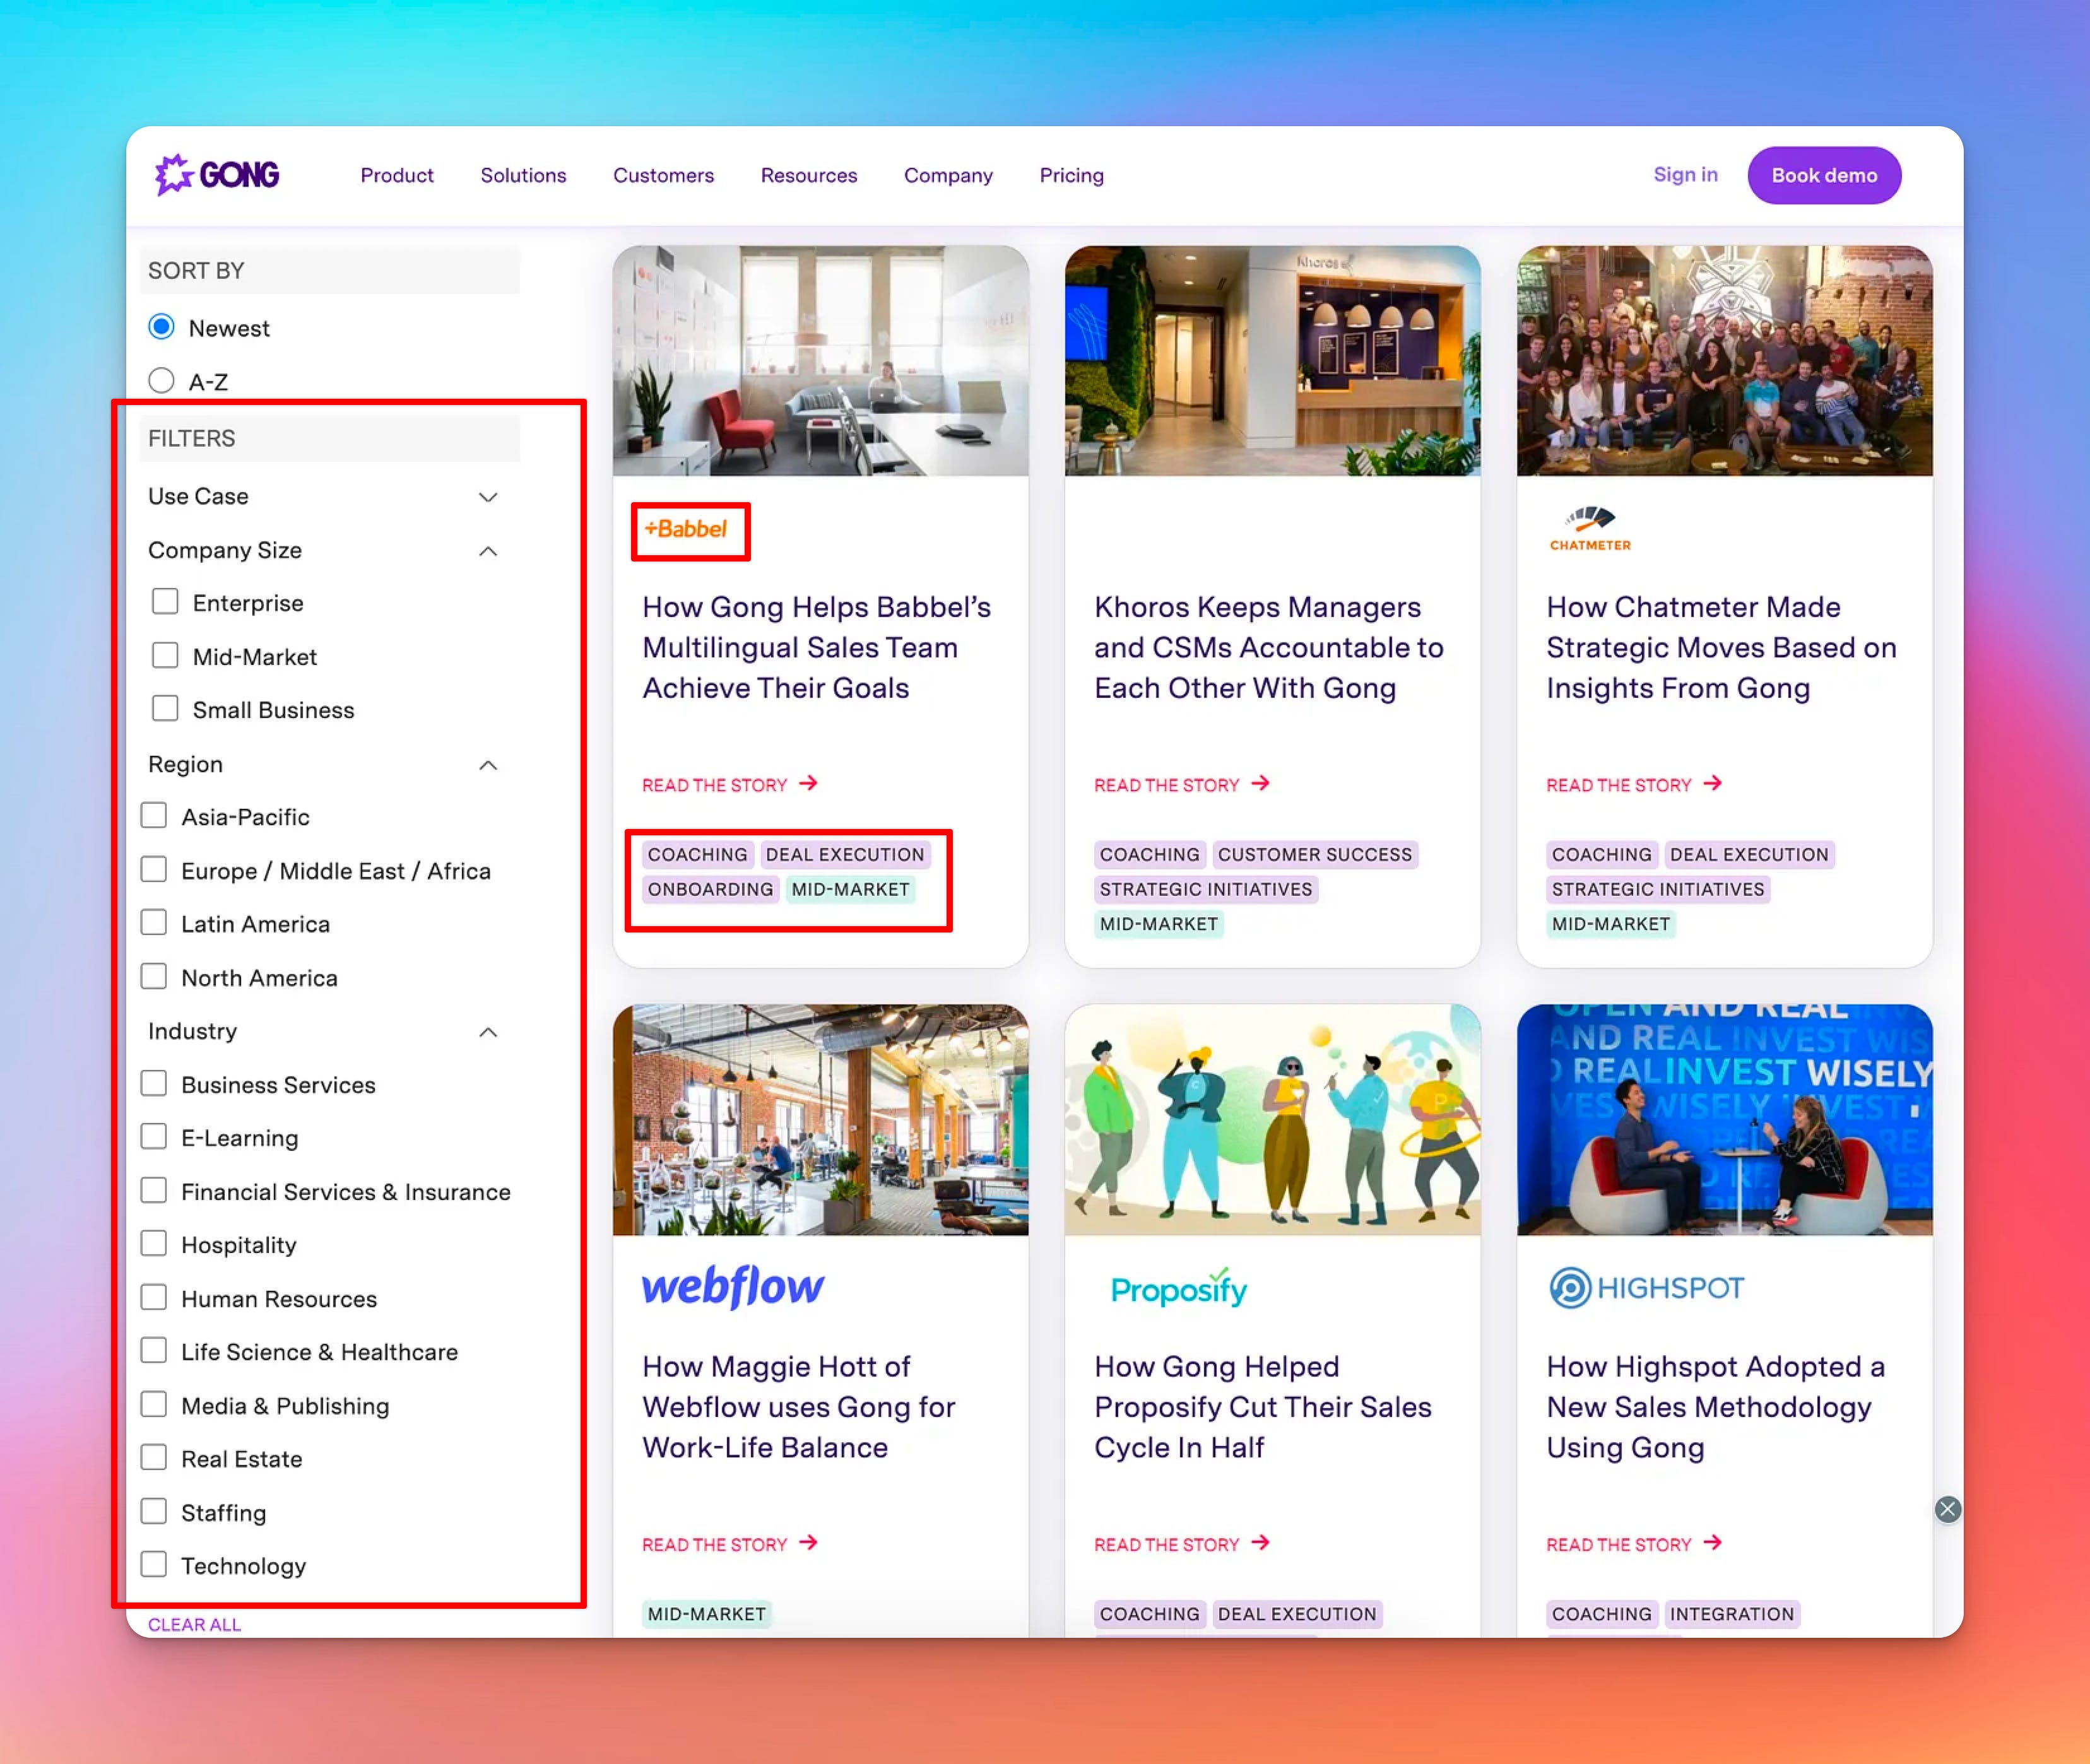The height and width of the screenshot is (1764, 2090).
Task: Click the Sign in link
Action: (1685, 174)
